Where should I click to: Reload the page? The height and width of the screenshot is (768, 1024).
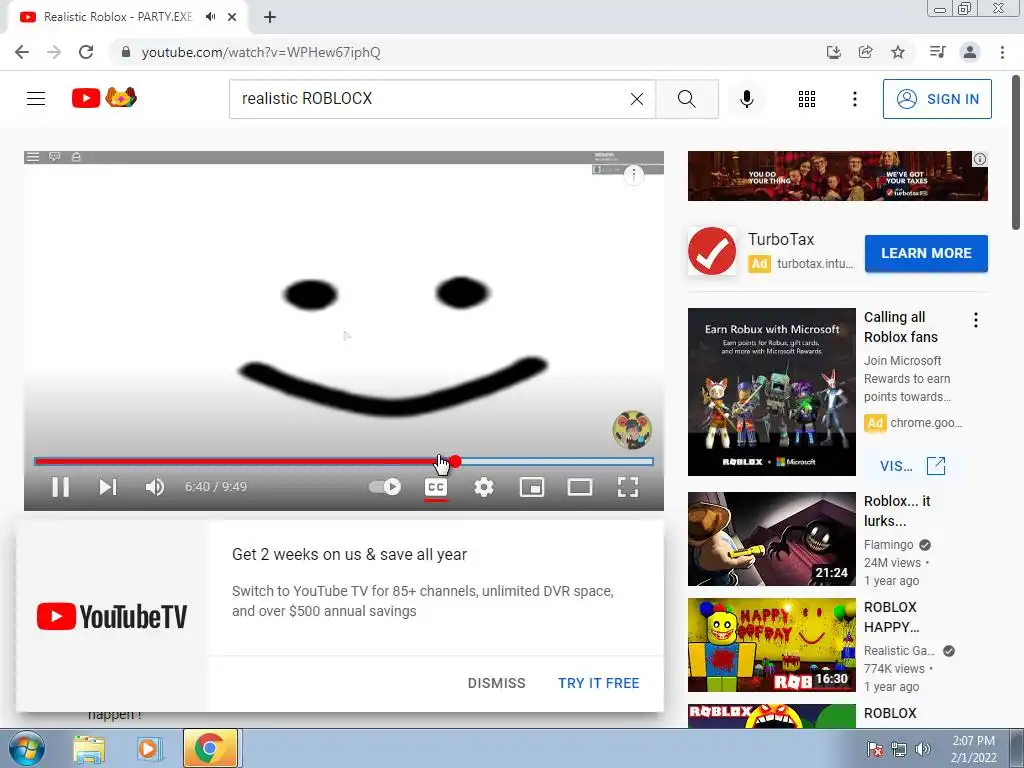(86, 52)
